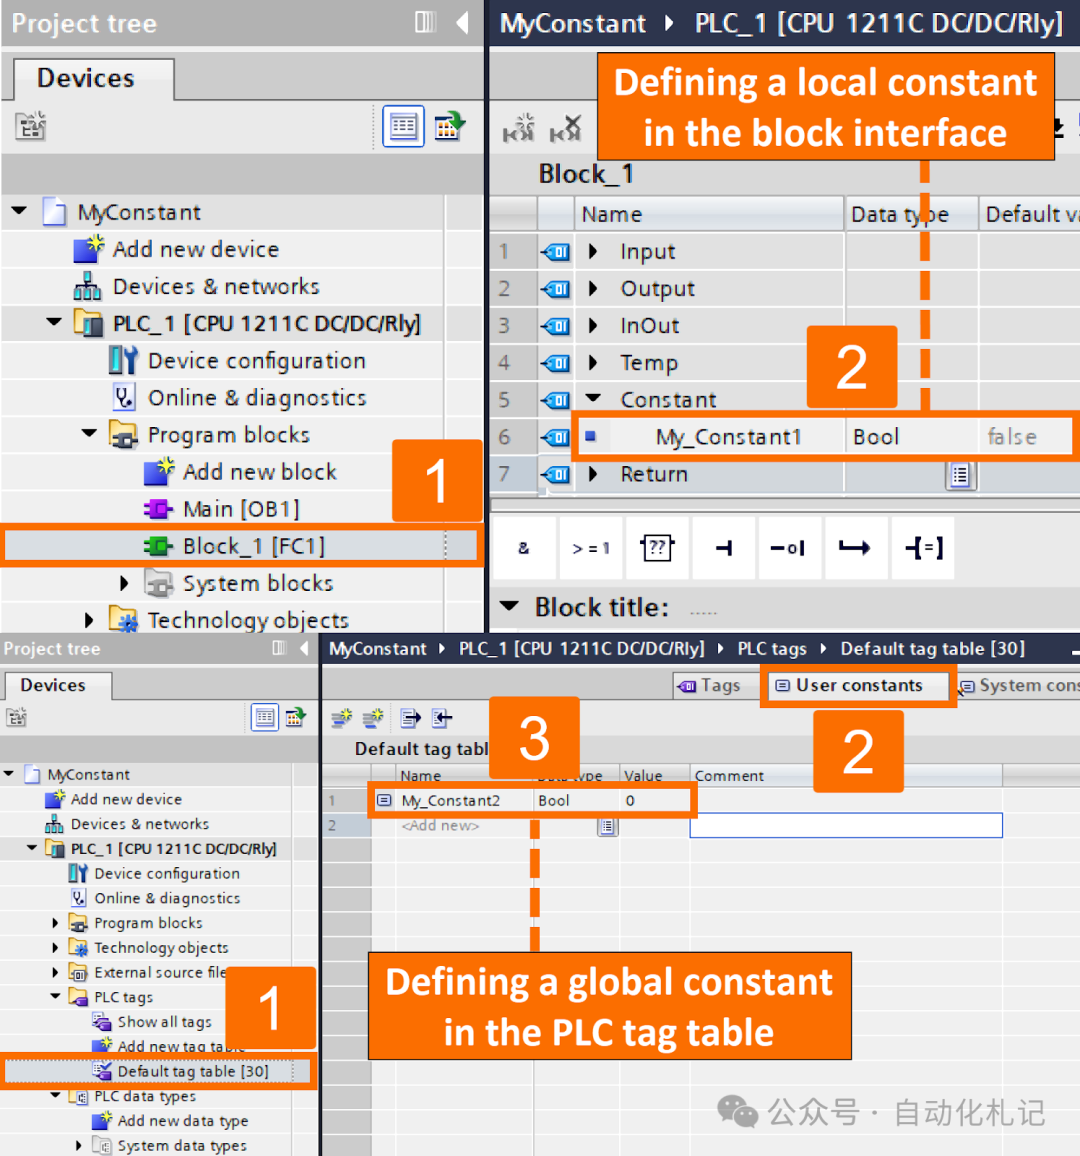Collapse the PLC tags folder

[56, 997]
